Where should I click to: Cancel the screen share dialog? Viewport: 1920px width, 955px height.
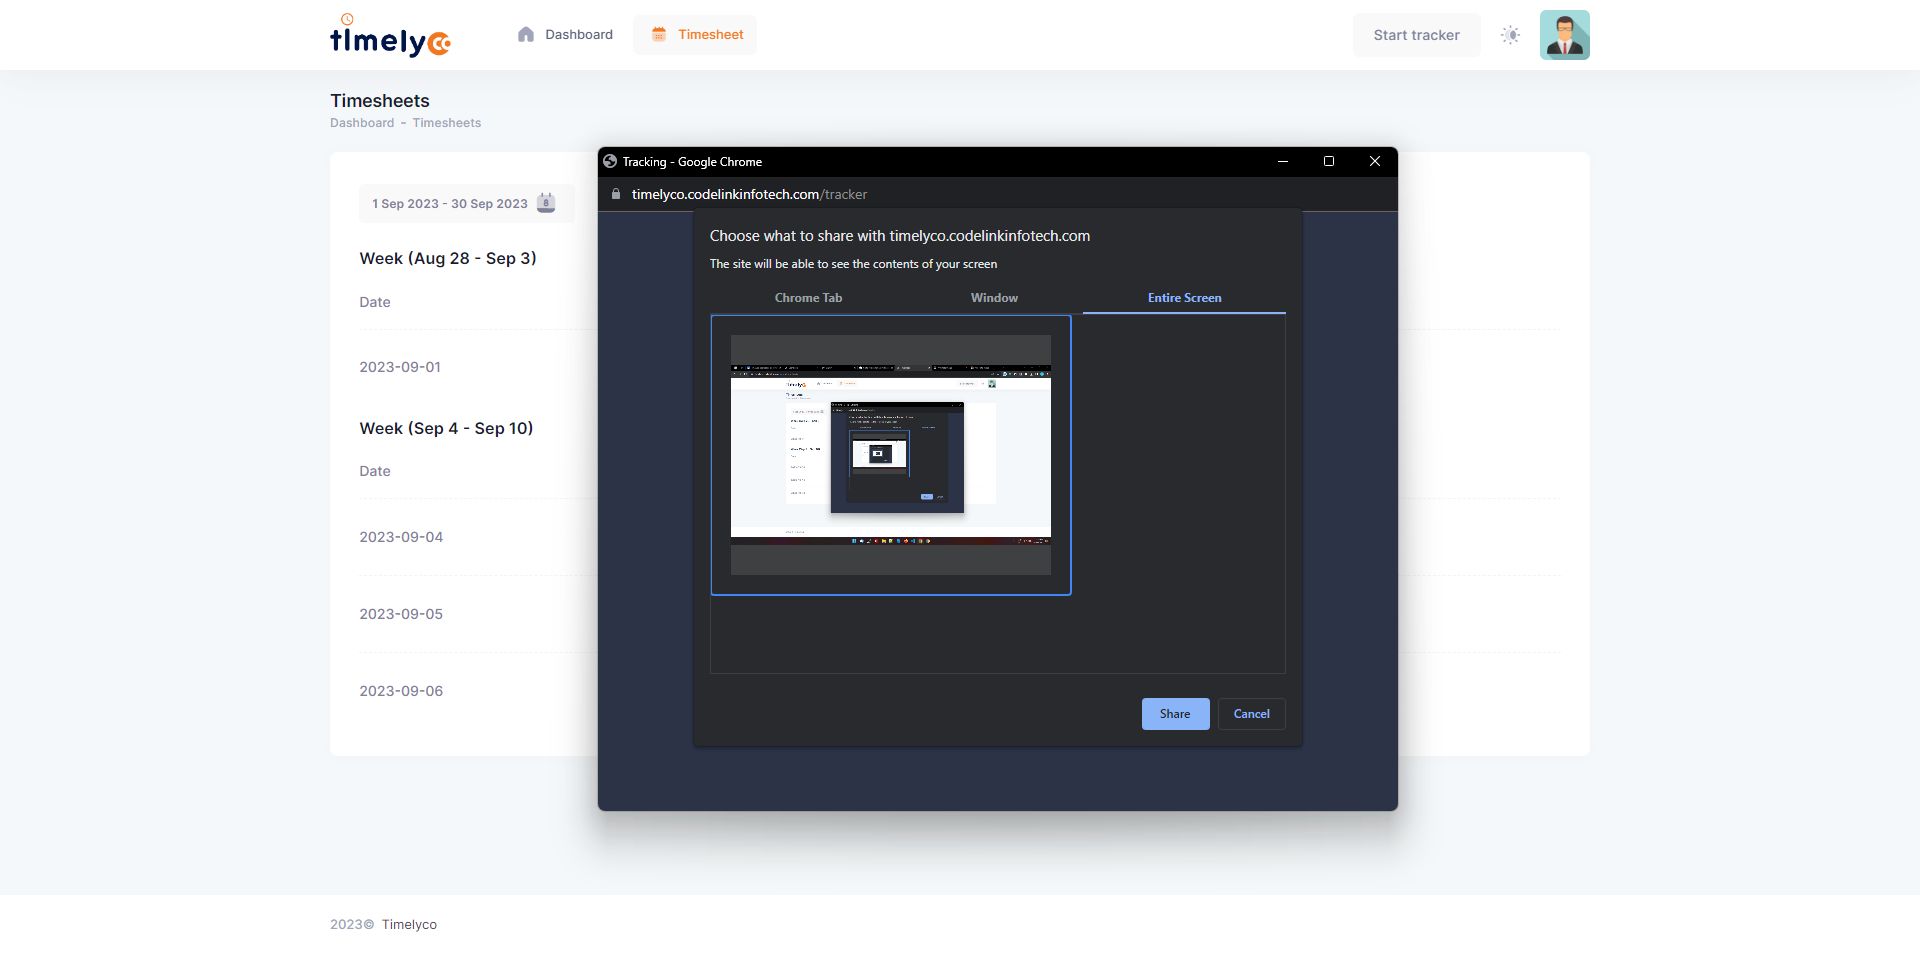[1251, 714]
